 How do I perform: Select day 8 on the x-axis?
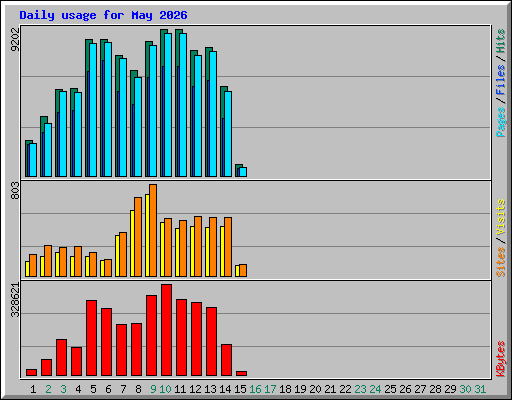point(138,389)
